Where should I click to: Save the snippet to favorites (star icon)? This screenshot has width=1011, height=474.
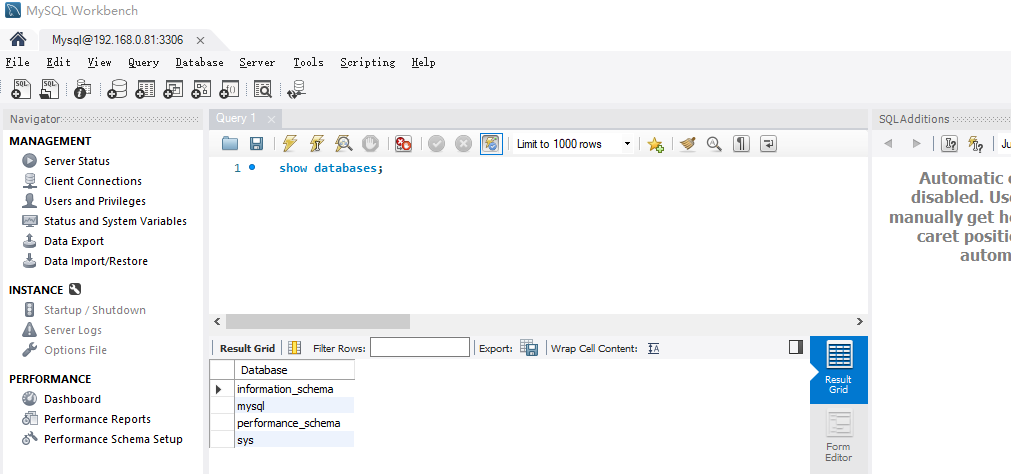point(656,144)
